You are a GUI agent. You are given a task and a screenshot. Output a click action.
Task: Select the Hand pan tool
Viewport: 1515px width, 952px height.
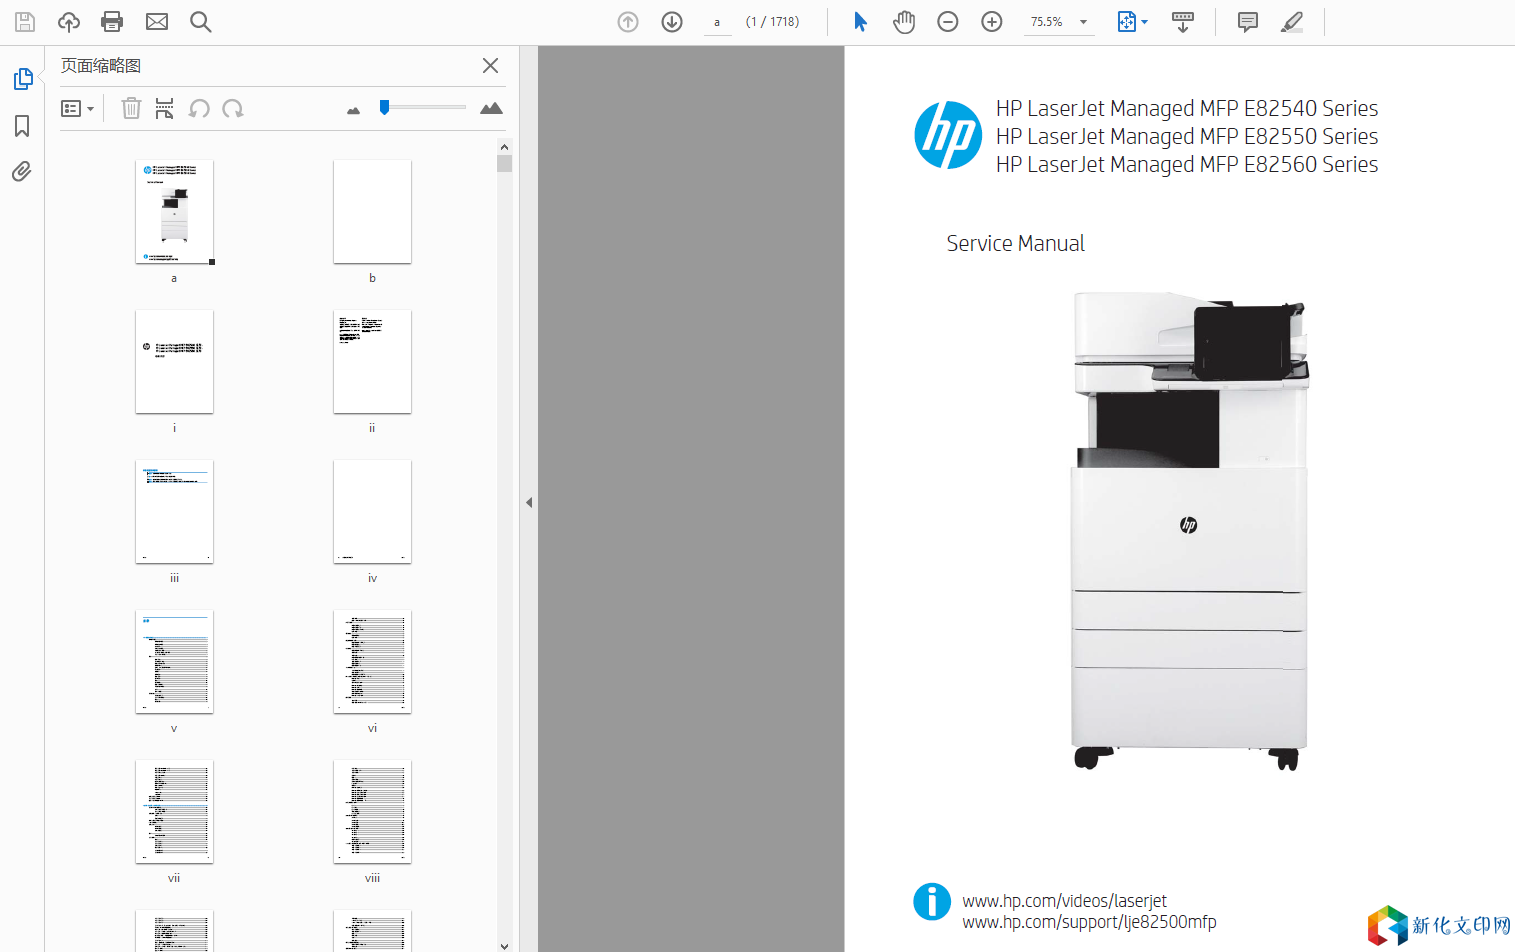pos(904,22)
